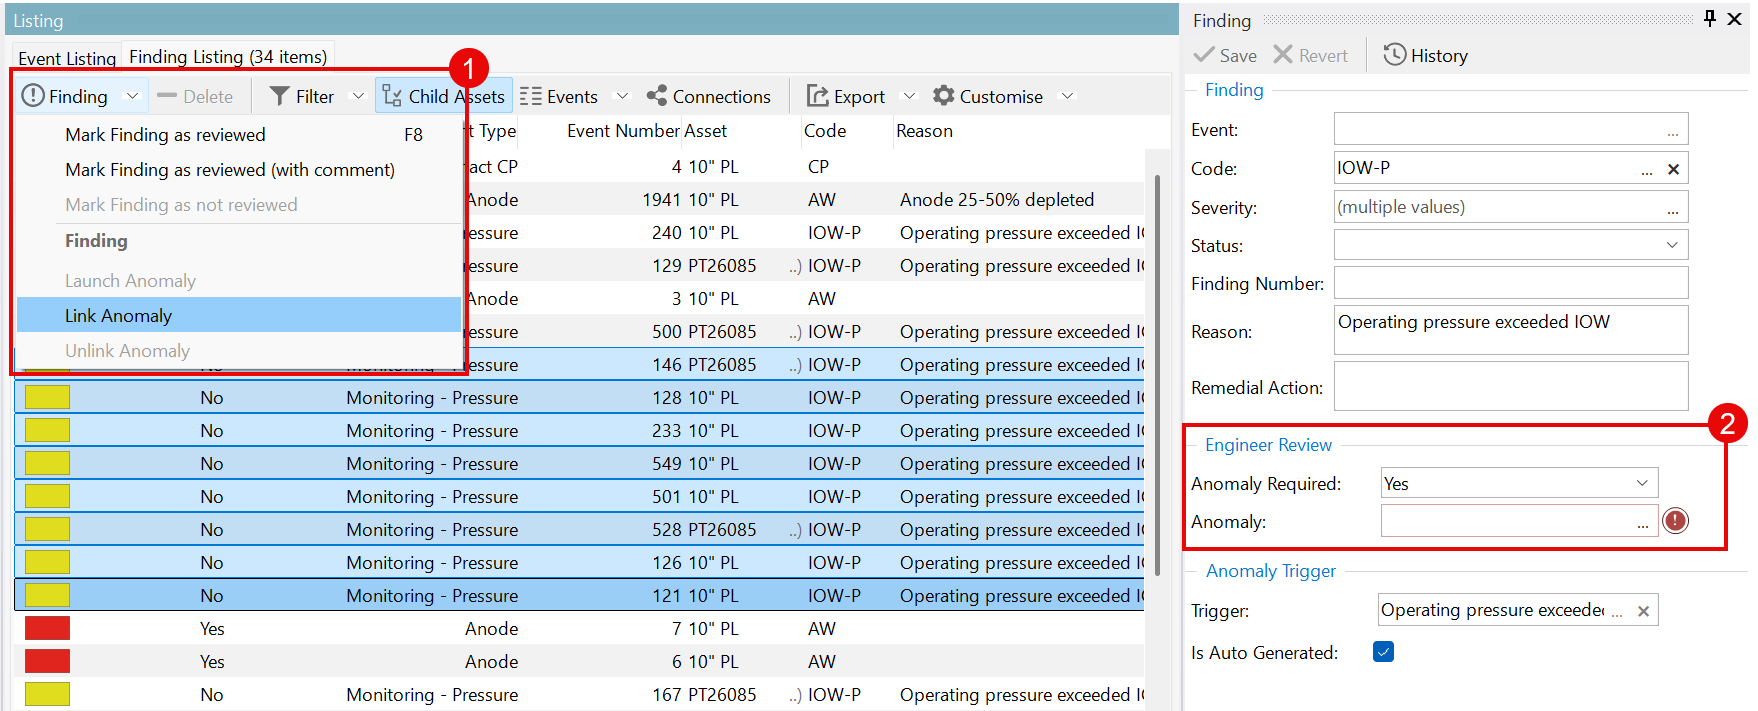The width and height of the screenshot is (1758, 711).
Task: Switch to the Finding Listing tab
Action: [228, 57]
